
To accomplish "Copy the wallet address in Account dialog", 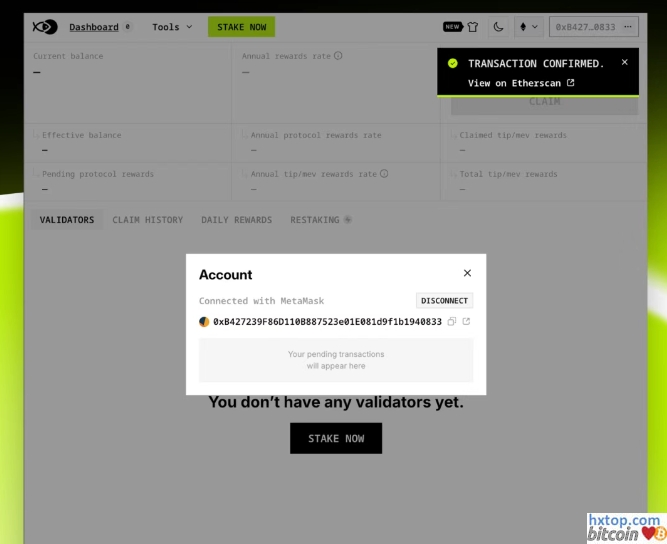I will click(452, 322).
